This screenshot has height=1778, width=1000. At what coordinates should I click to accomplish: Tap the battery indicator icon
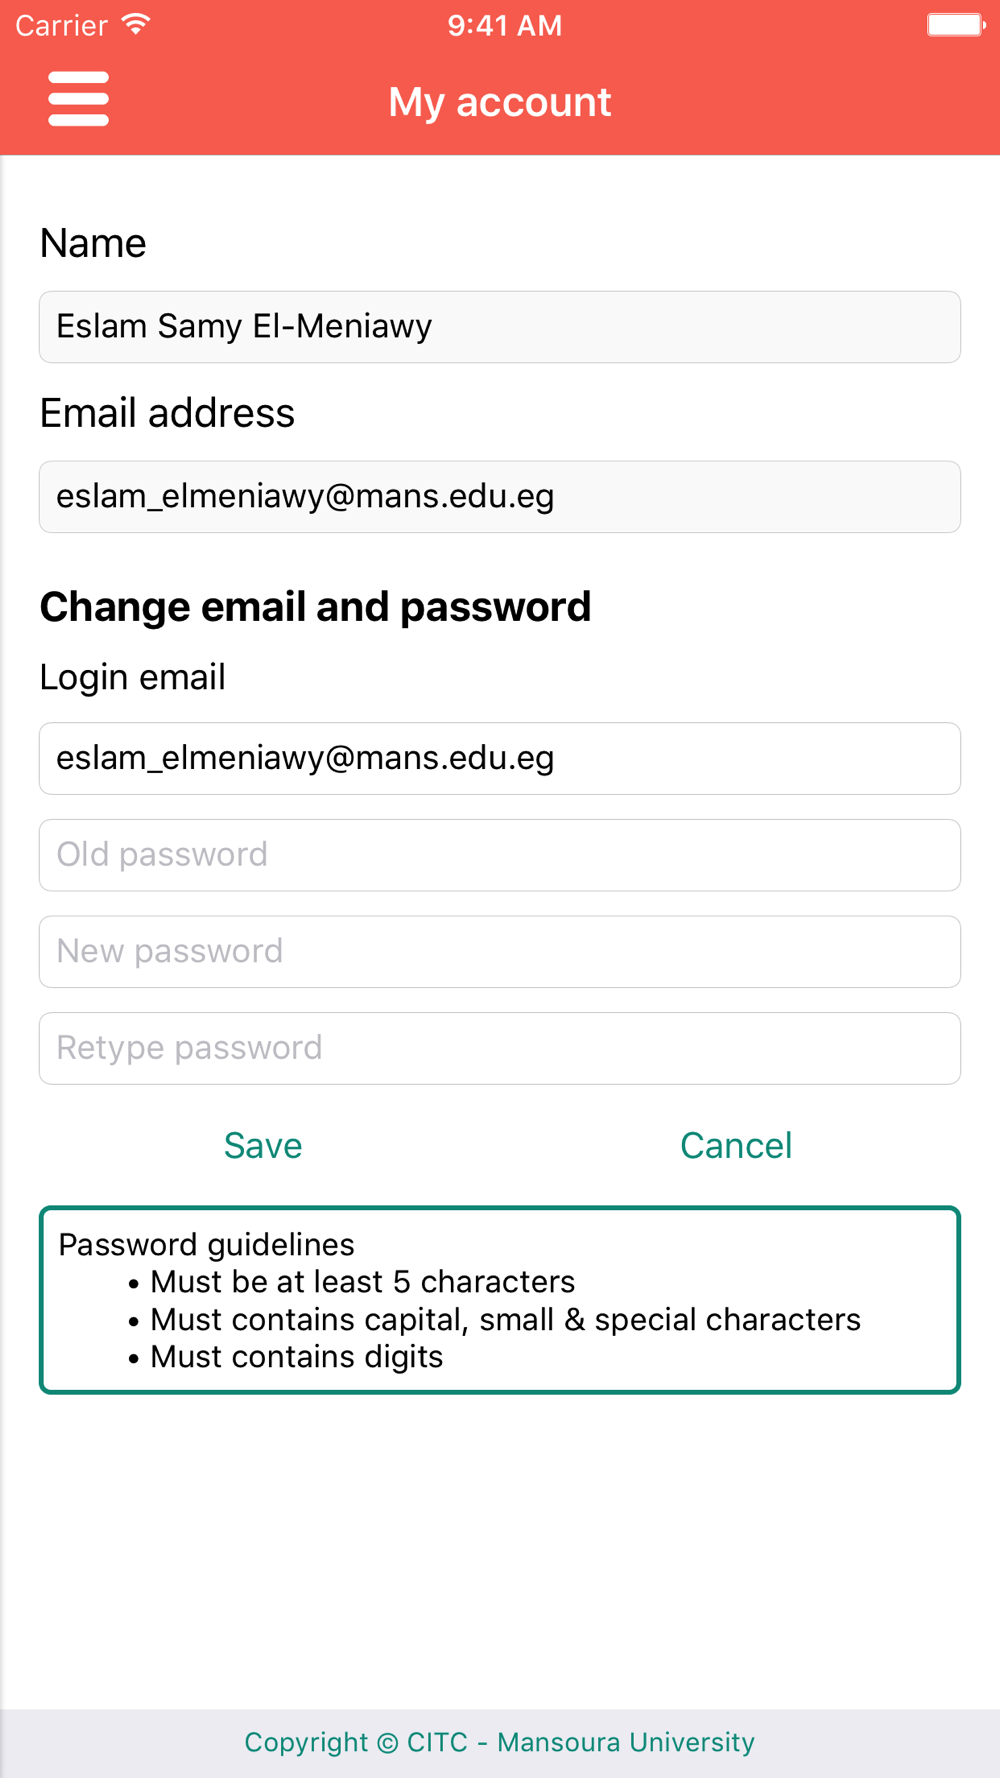[x=956, y=25]
